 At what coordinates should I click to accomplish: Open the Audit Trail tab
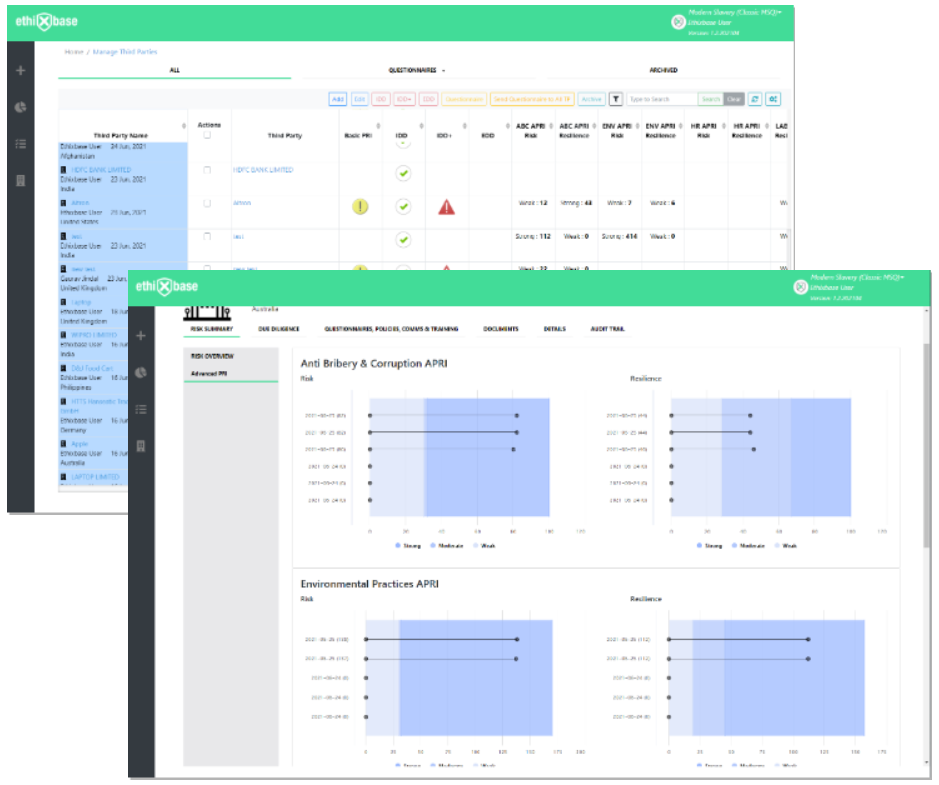[x=607, y=329]
